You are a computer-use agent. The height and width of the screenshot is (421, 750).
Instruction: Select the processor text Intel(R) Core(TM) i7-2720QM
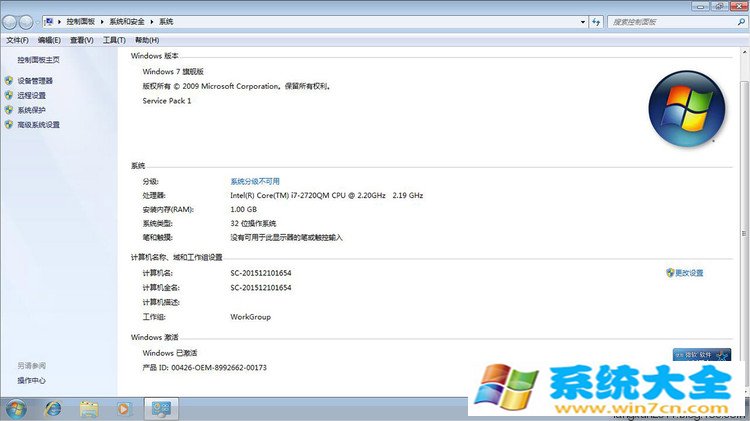279,195
